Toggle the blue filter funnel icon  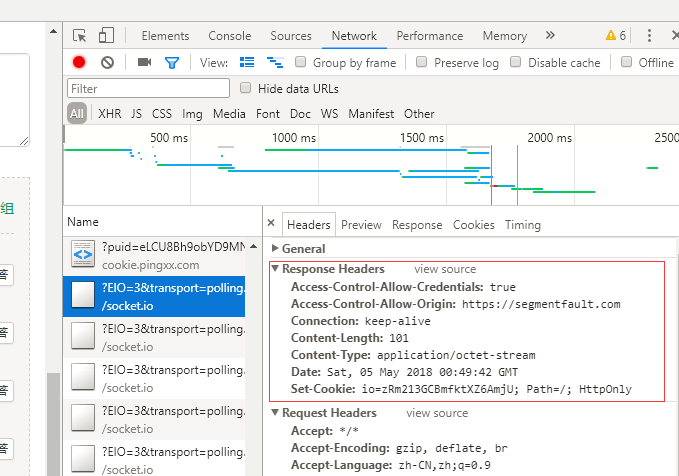coord(172,63)
